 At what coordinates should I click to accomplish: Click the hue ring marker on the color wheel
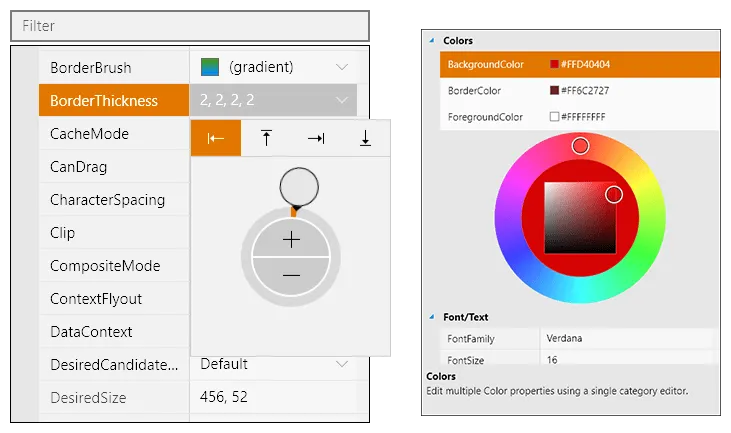click(580, 146)
